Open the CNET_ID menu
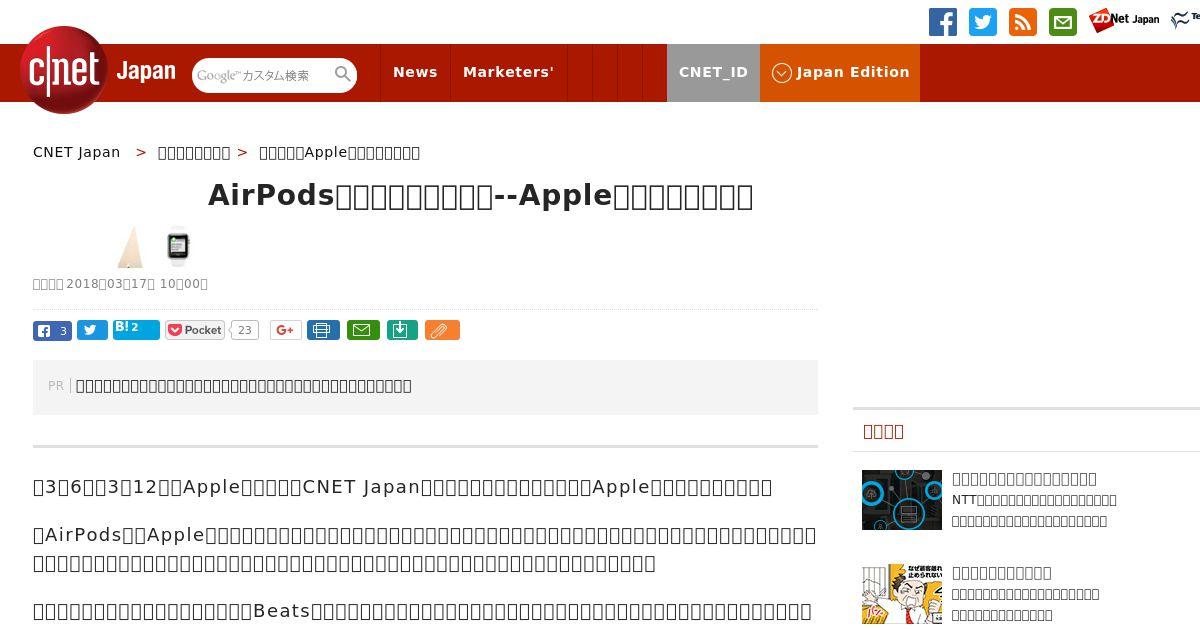 tap(713, 72)
